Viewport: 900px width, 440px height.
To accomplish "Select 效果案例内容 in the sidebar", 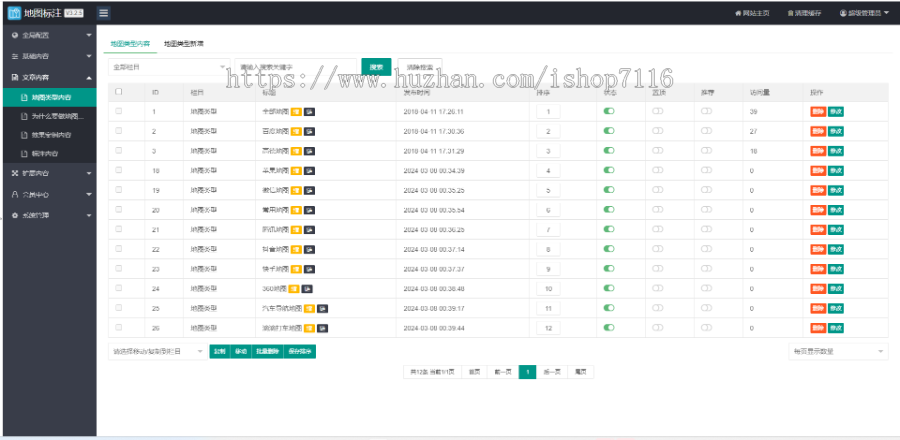I will (49, 135).
